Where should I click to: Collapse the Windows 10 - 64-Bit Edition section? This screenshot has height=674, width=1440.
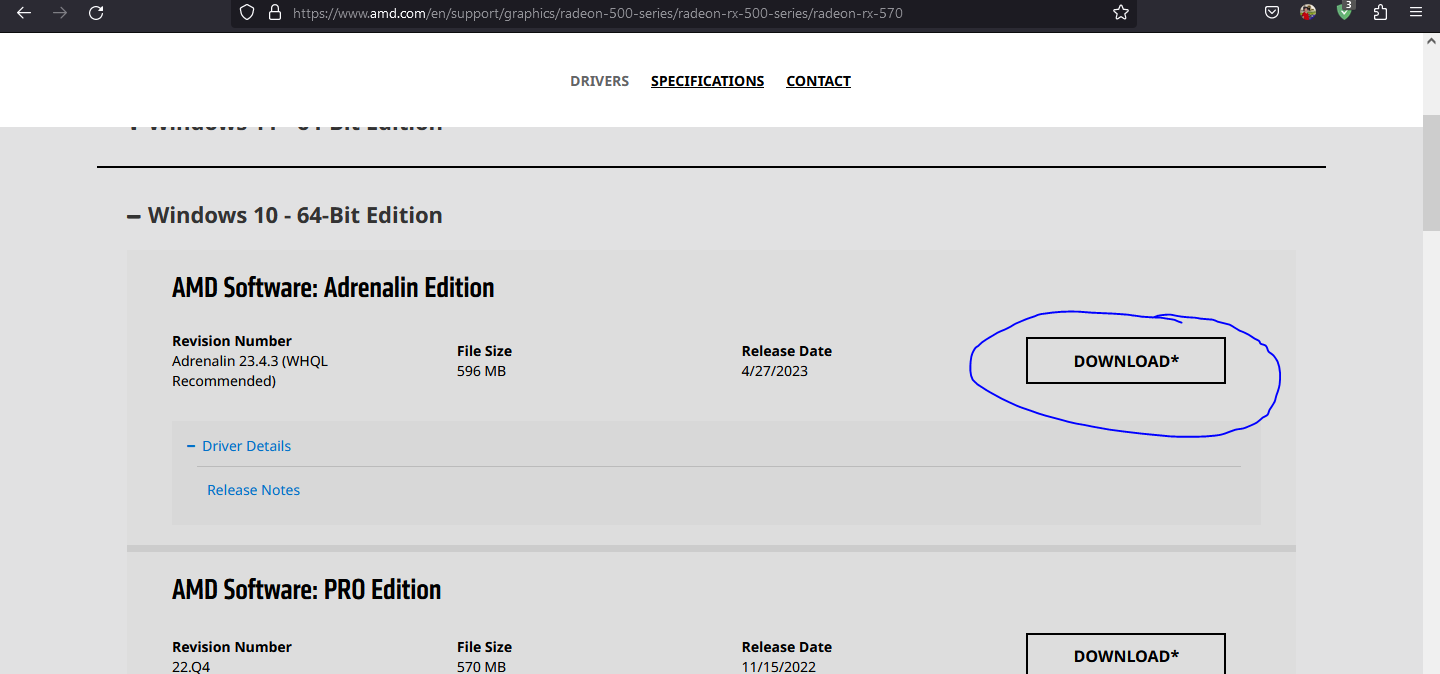(285, 215)
